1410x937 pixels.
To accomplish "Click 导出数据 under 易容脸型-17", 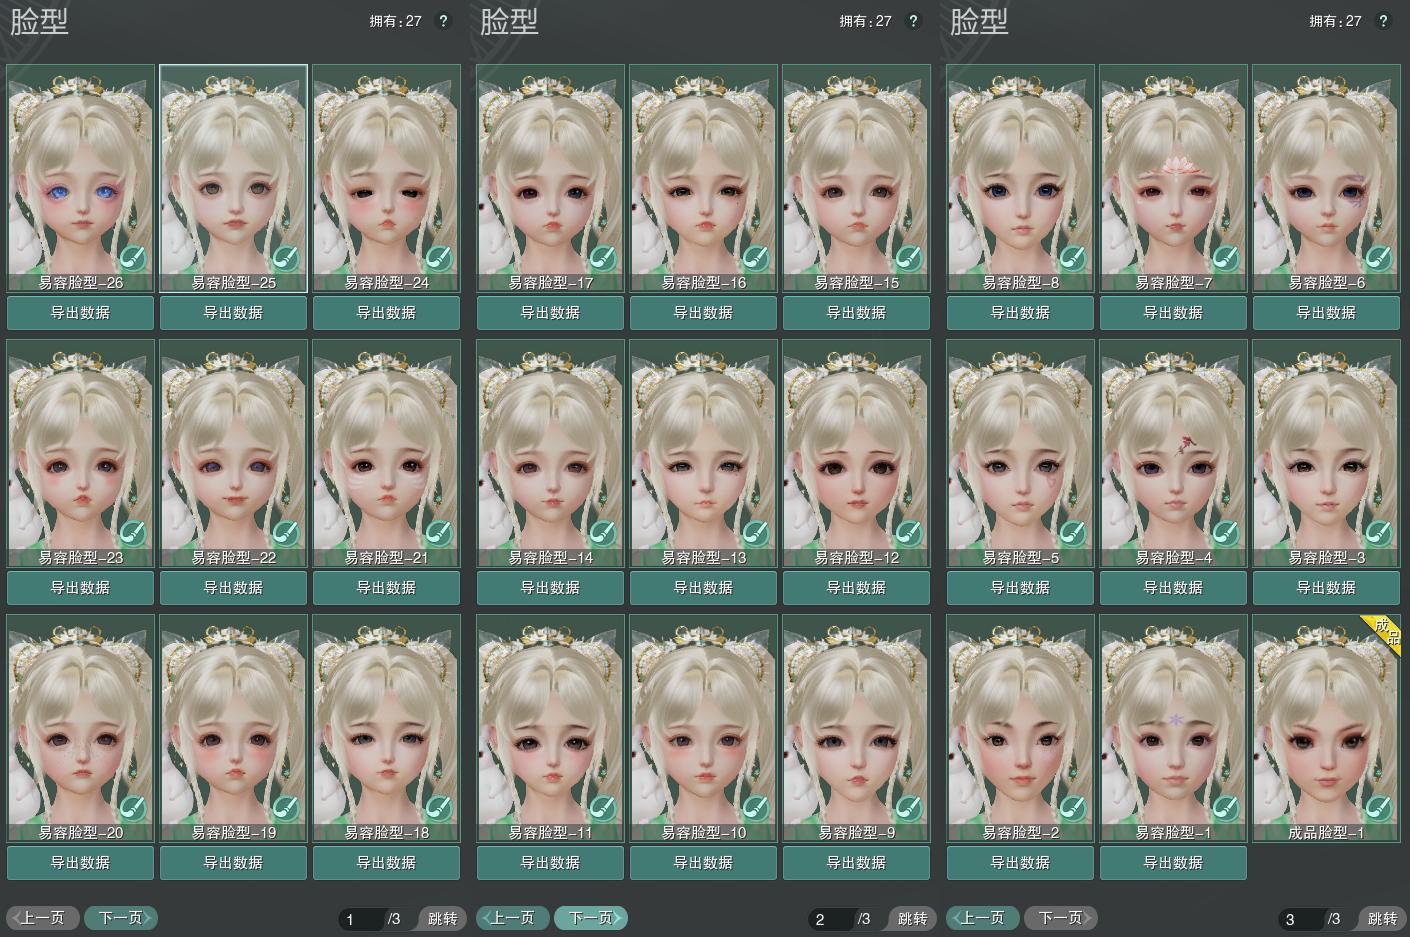I will point(551,313).
